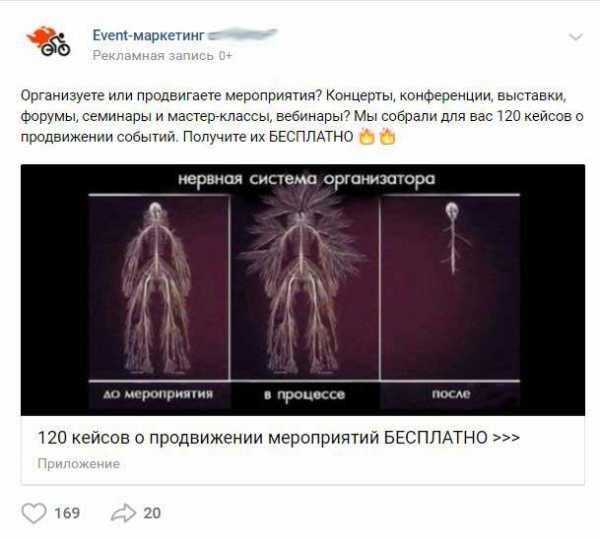
Task: Open the 120 кейсов о продвижении мероприятий link
Action: (x=279, y=438)
